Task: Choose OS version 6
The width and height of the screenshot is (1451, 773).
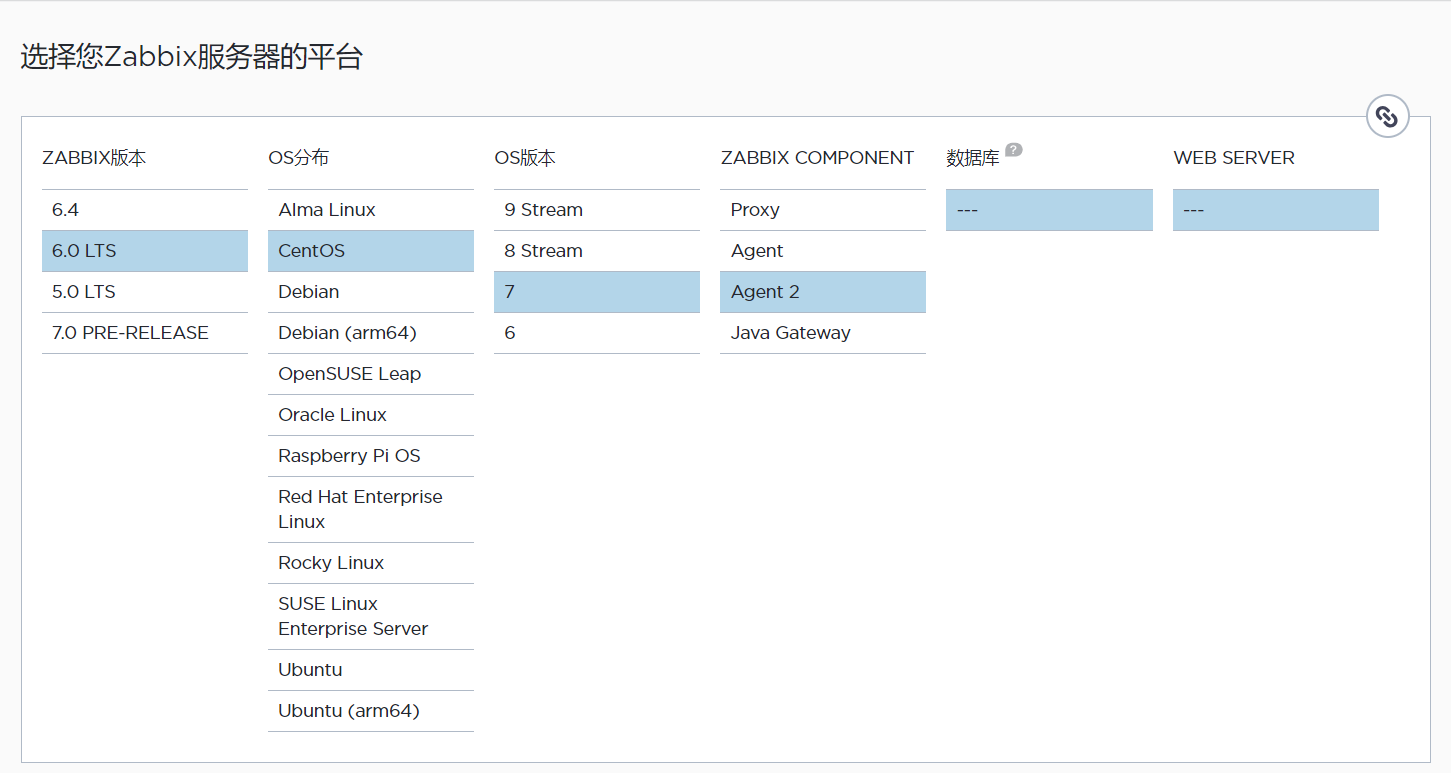Action: pyautogui.click(x=597, y=333)
